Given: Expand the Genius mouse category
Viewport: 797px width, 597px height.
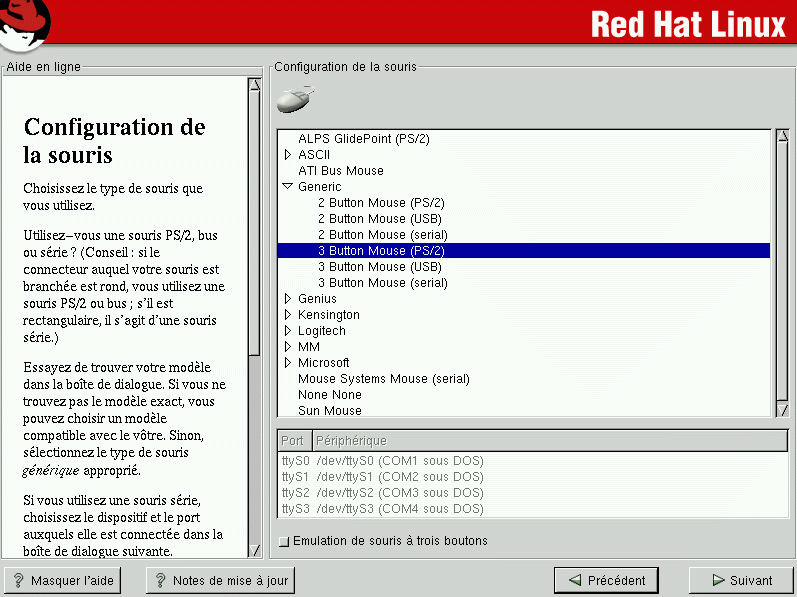Looking at the screenshot, I should point(288,299).
